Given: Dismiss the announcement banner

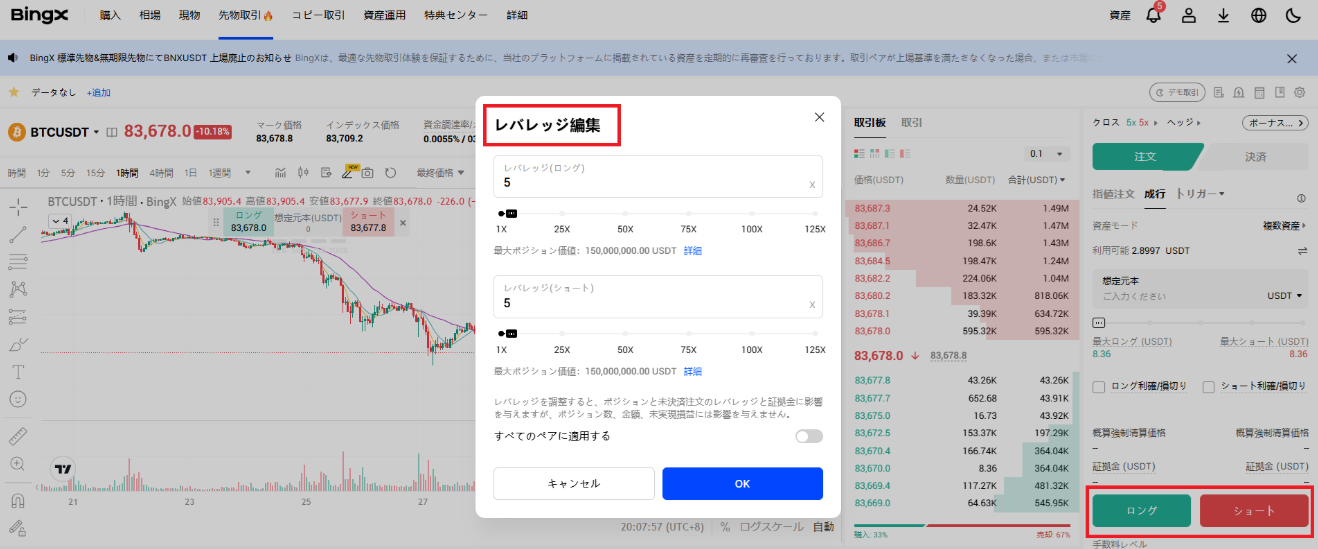Looking at the screenshot, I should tap(1292, 58).
